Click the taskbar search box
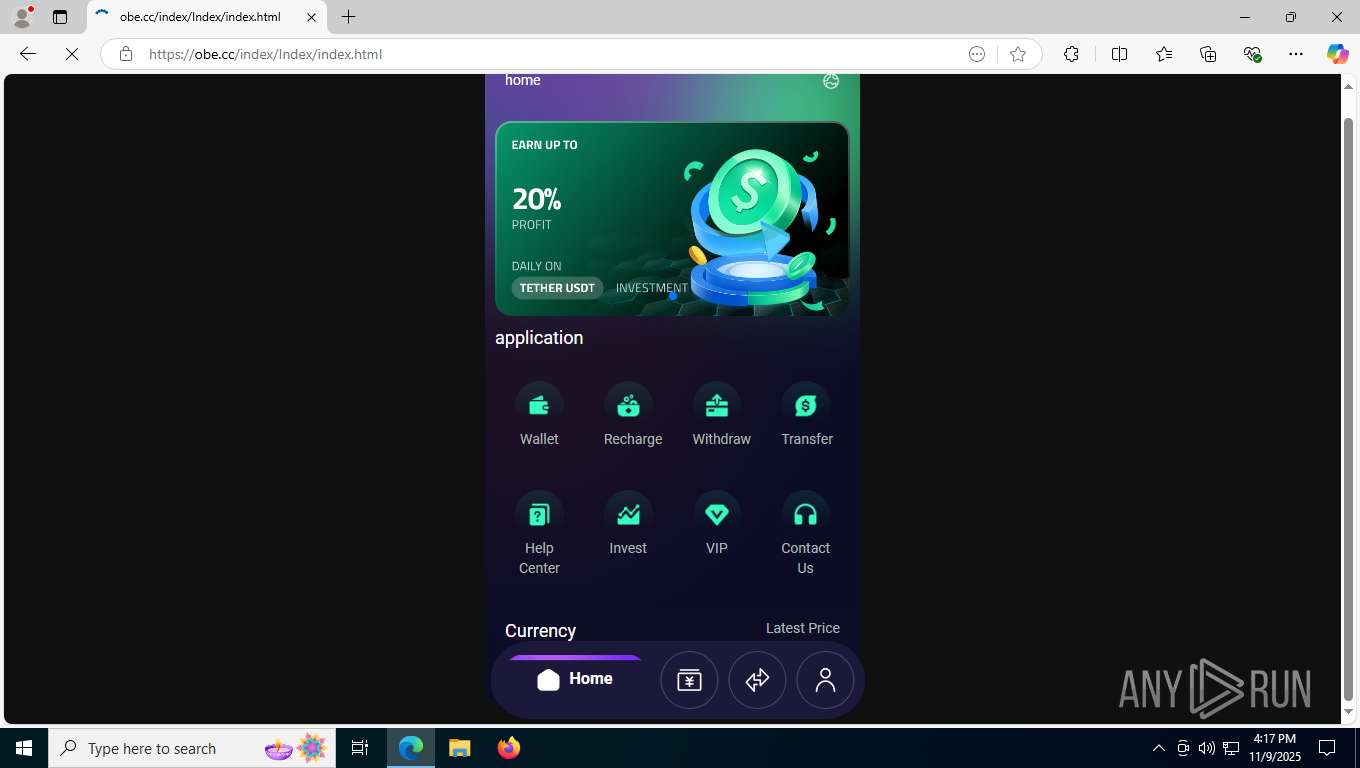Screen dimensions: 1360x768 coord(192,748)
